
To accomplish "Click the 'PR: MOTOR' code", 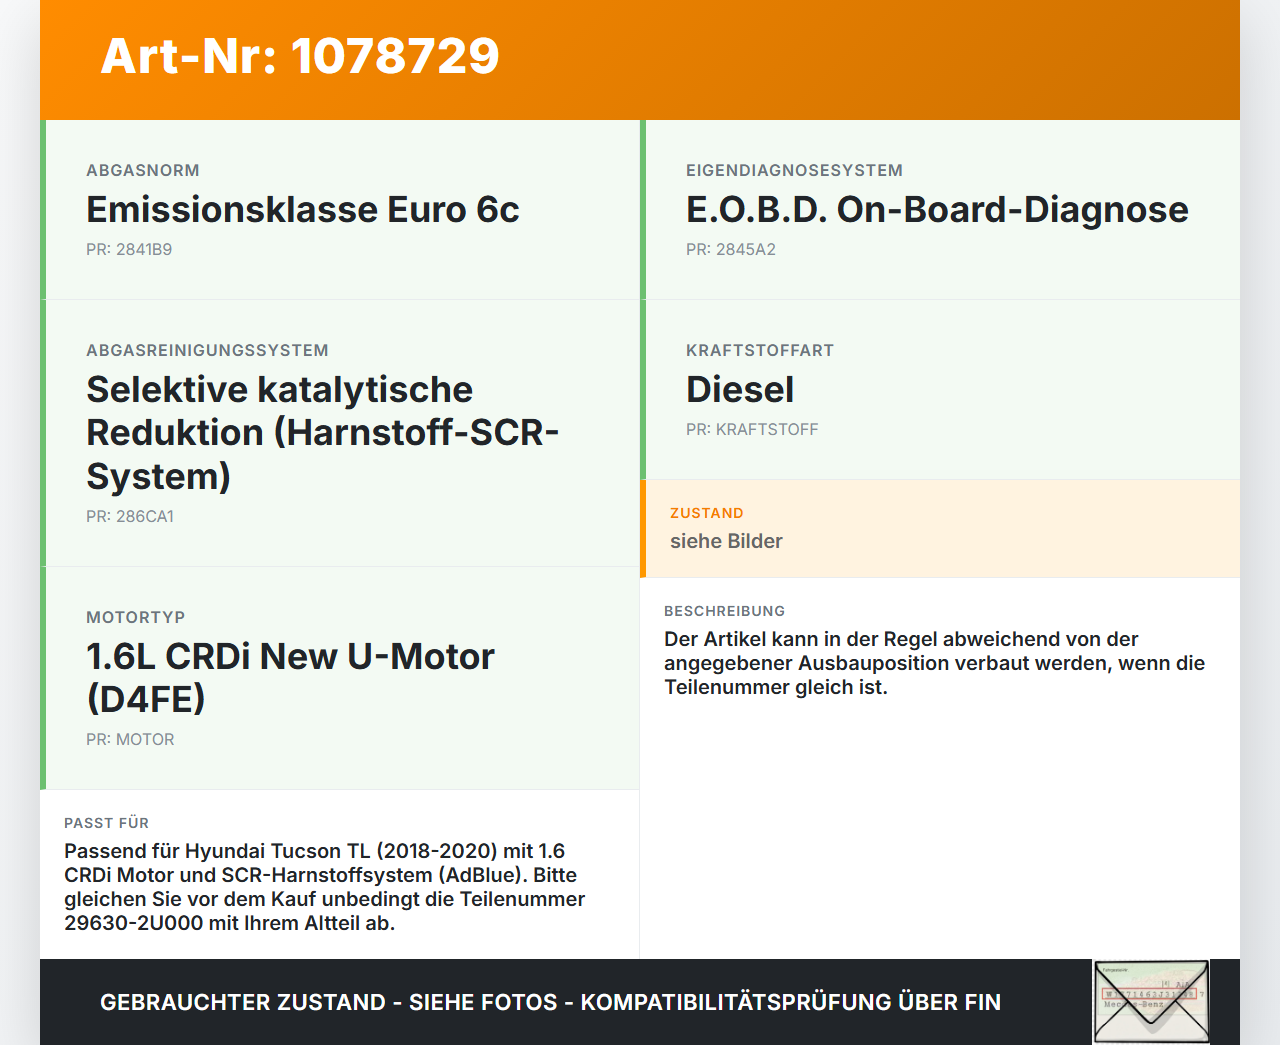I will coord(130,740).
